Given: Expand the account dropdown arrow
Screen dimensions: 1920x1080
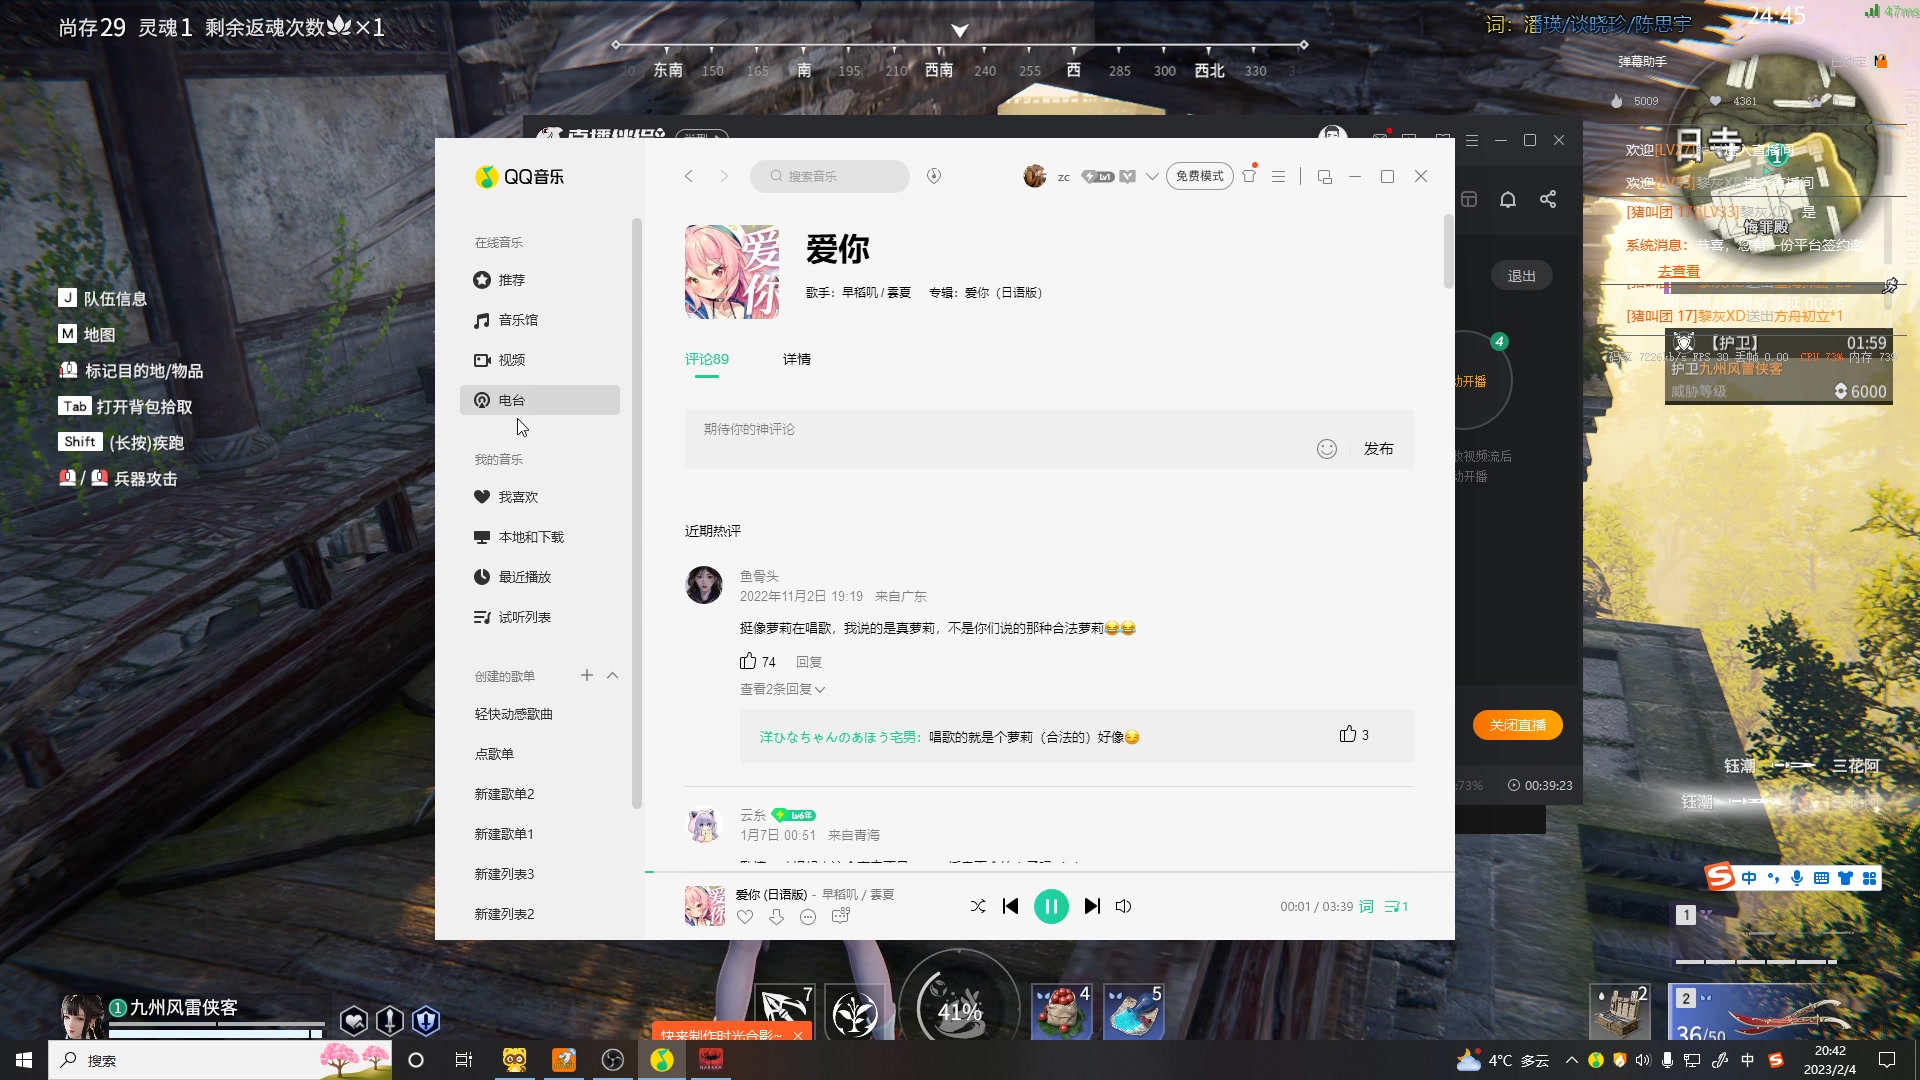Looking at the screenshot, I should click(1152, 176).
